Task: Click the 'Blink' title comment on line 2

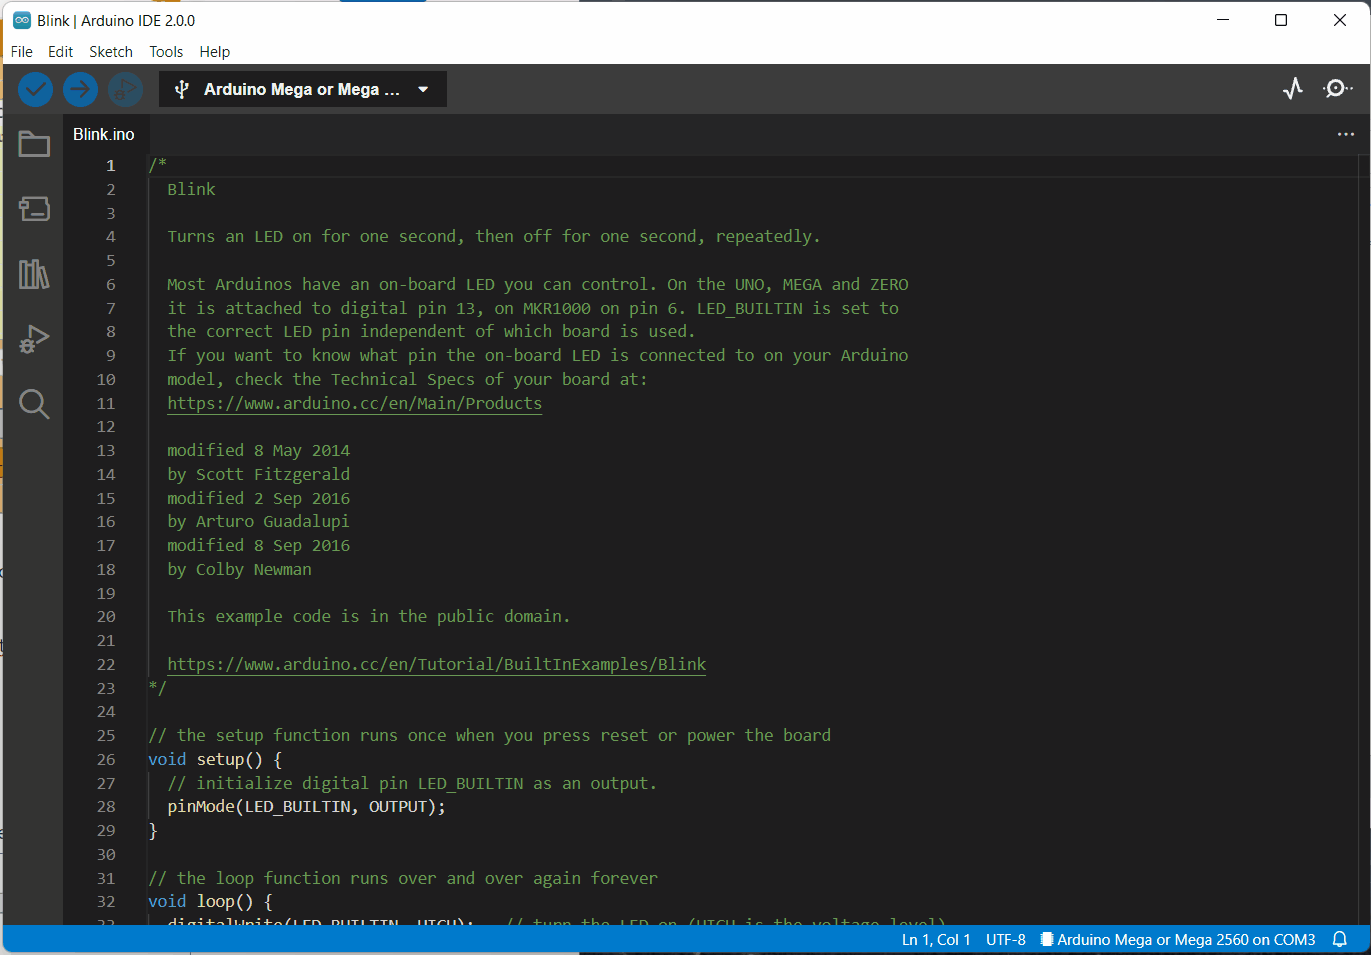Action: pos(191,189)
